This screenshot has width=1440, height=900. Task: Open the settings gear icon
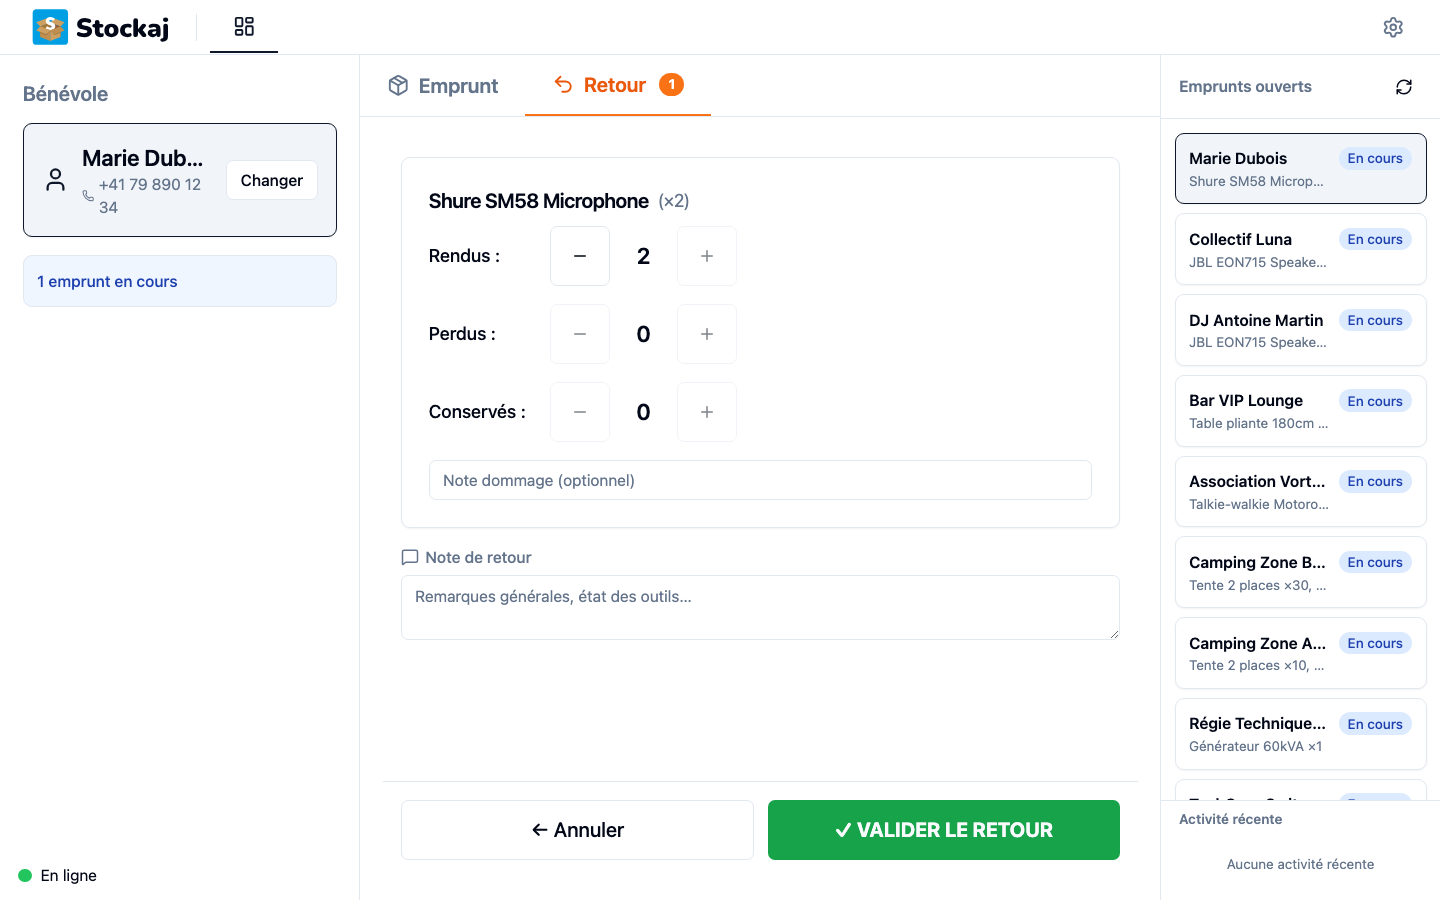point(1393,27)
